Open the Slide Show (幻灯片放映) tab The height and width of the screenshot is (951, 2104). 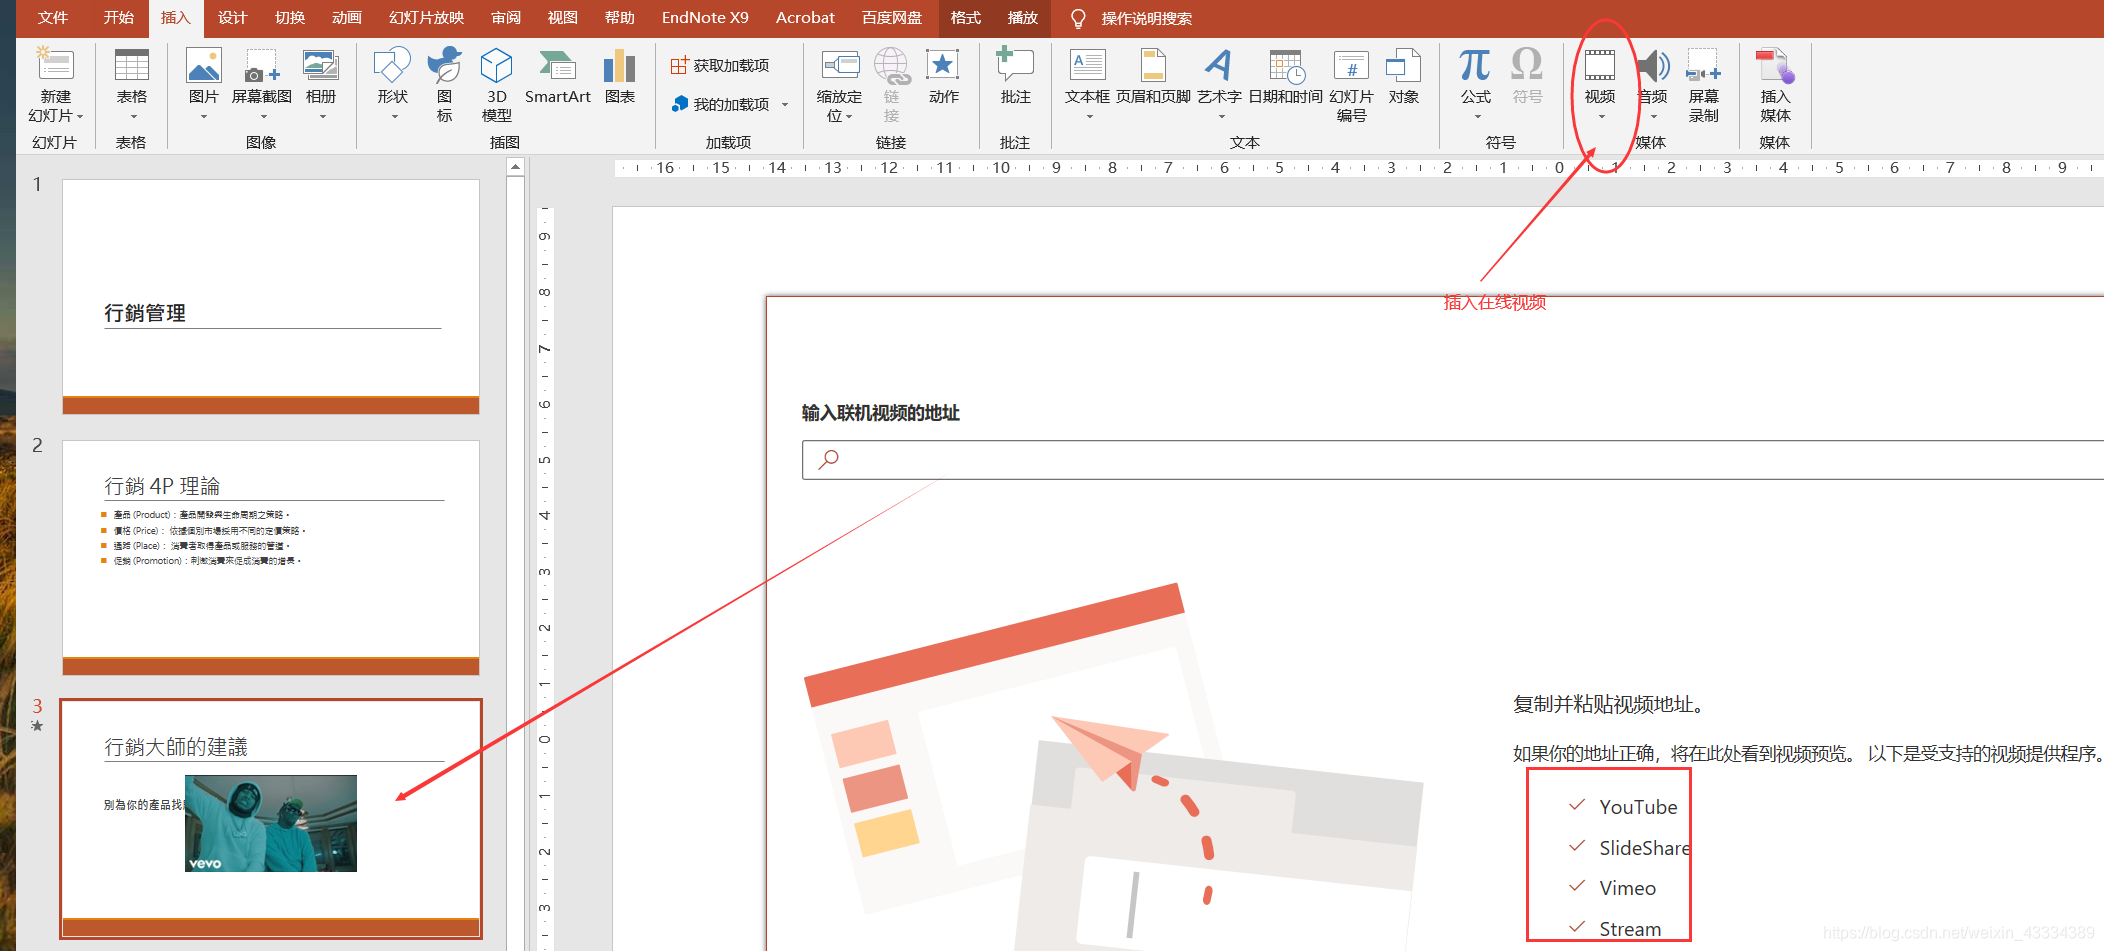(x=427, y=18)
